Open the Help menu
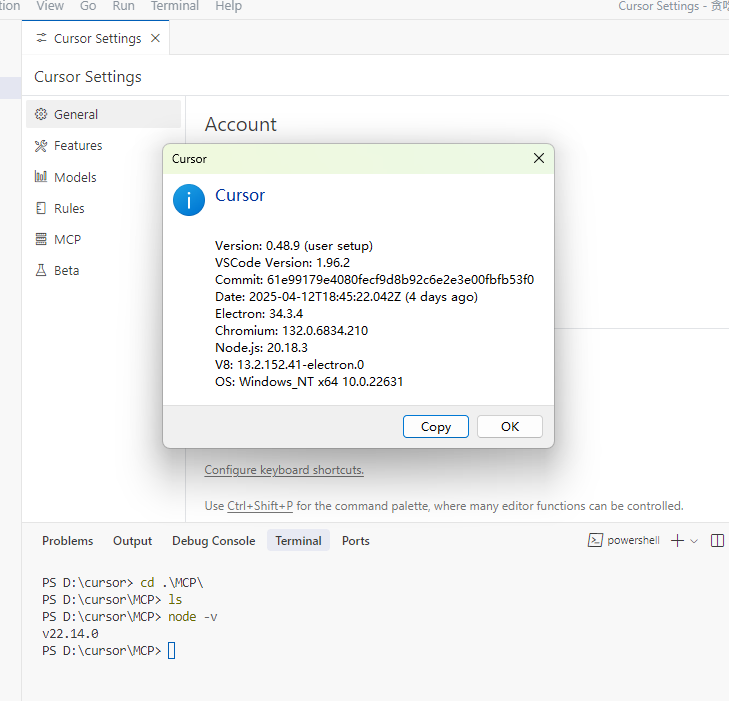This screenshot has width=729, height=701. point(228,6)
